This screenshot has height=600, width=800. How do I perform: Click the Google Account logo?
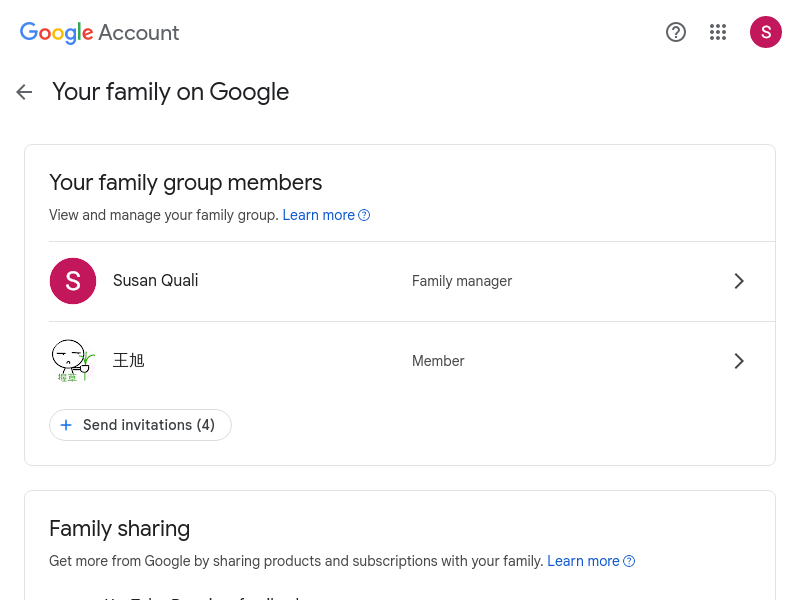click(100, 32)
